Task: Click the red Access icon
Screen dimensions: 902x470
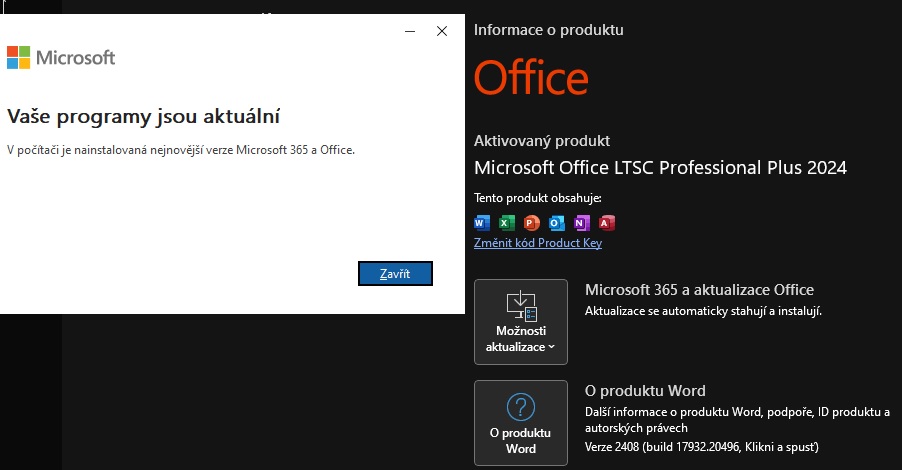Action: [x=606, y=223]
